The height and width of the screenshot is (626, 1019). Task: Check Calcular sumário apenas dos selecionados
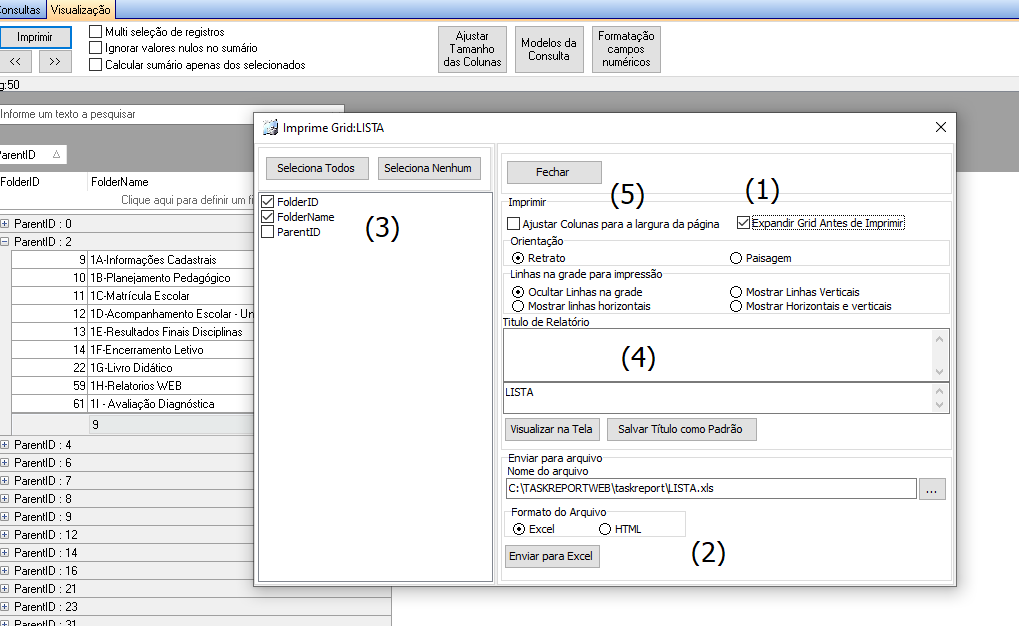(x=96, y=64)
